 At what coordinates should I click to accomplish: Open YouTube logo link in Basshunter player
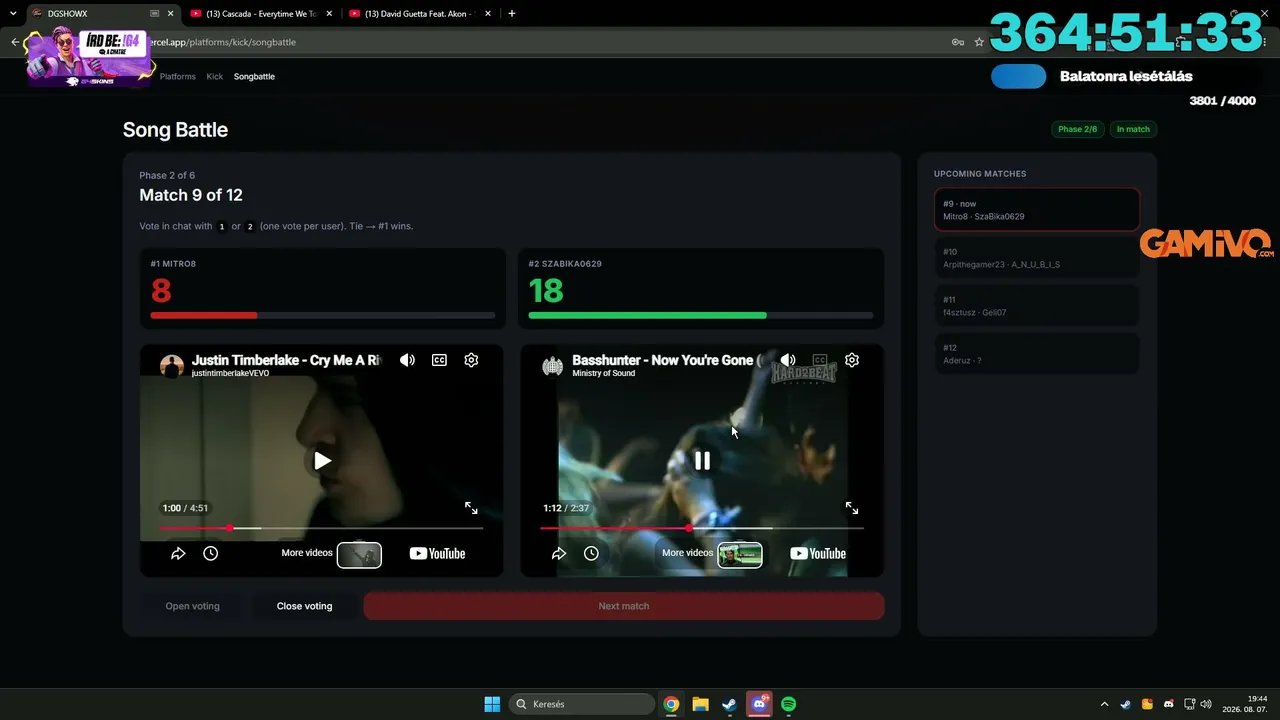tap(818, 554)
